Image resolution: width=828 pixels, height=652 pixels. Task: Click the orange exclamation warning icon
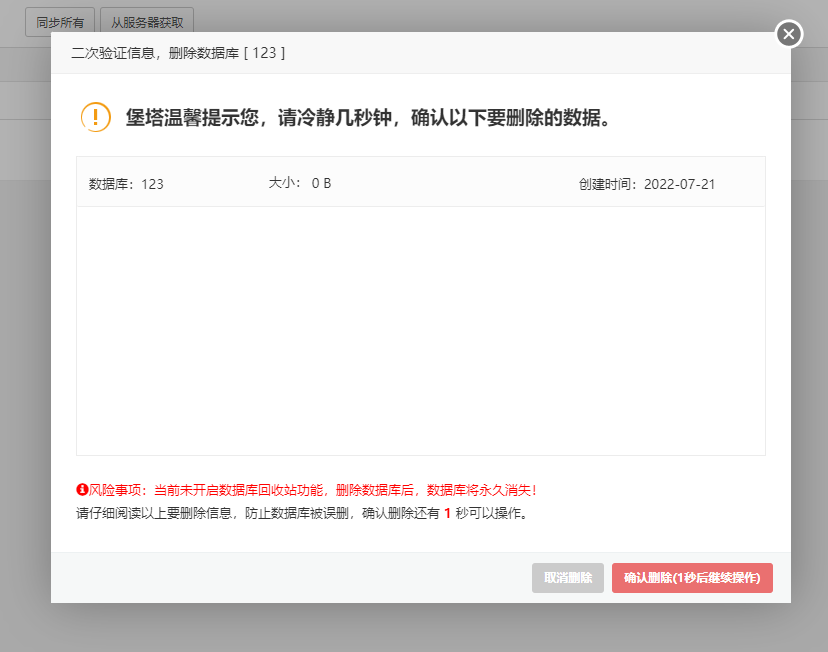click(x=96, y=117)
